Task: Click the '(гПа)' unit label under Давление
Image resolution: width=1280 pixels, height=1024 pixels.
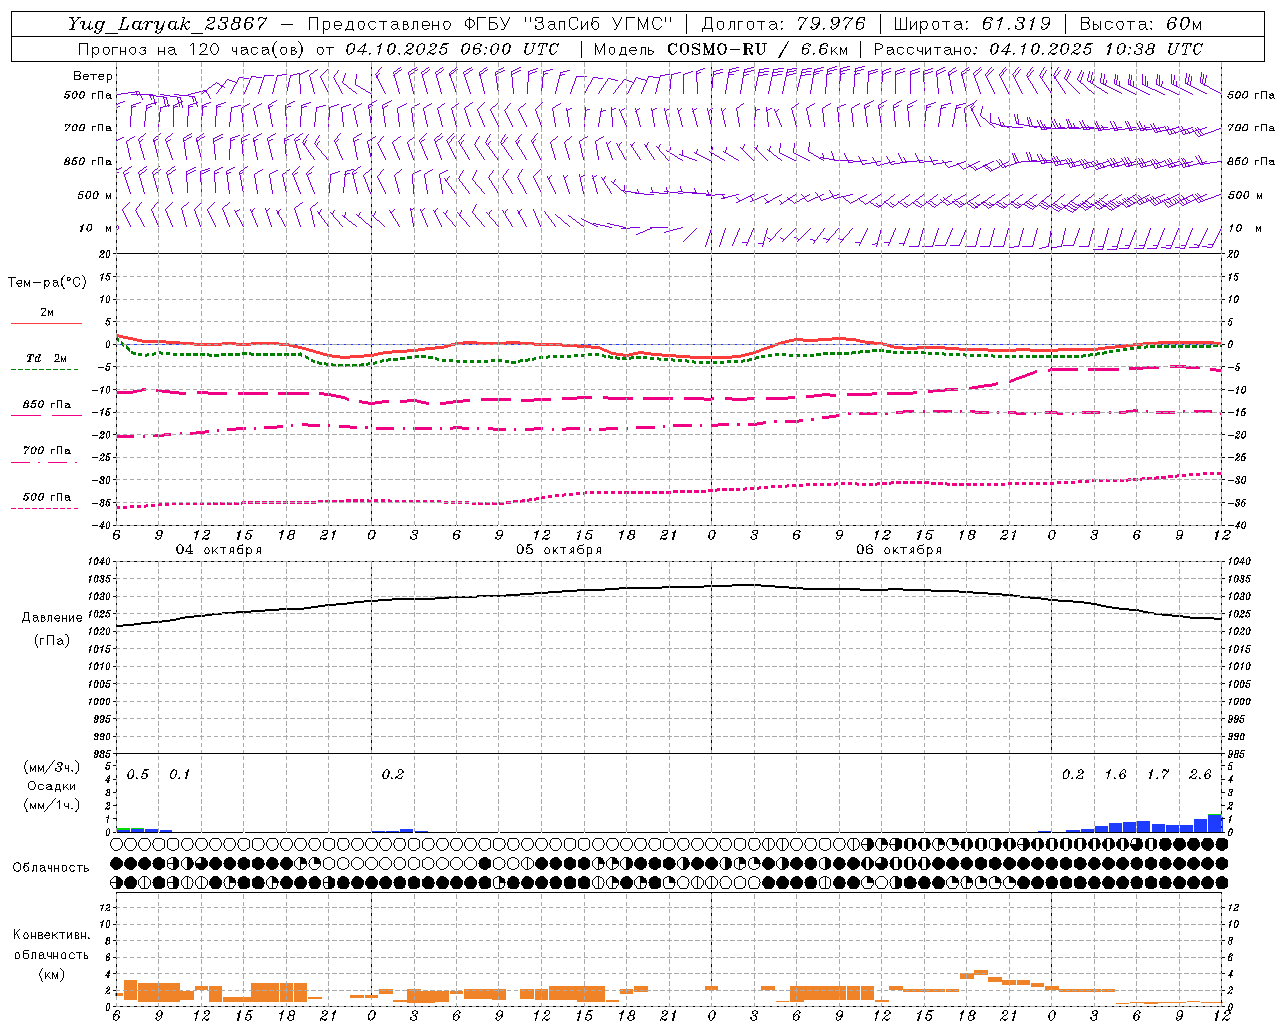Action: (52, 641)
